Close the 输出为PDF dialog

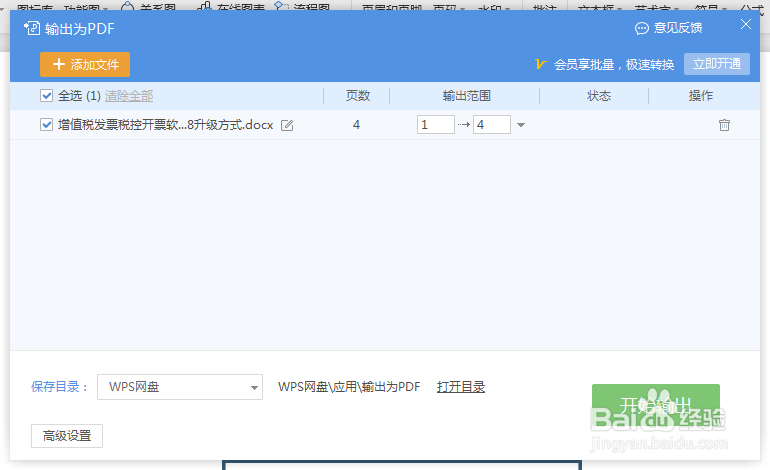tap(745, 24)
